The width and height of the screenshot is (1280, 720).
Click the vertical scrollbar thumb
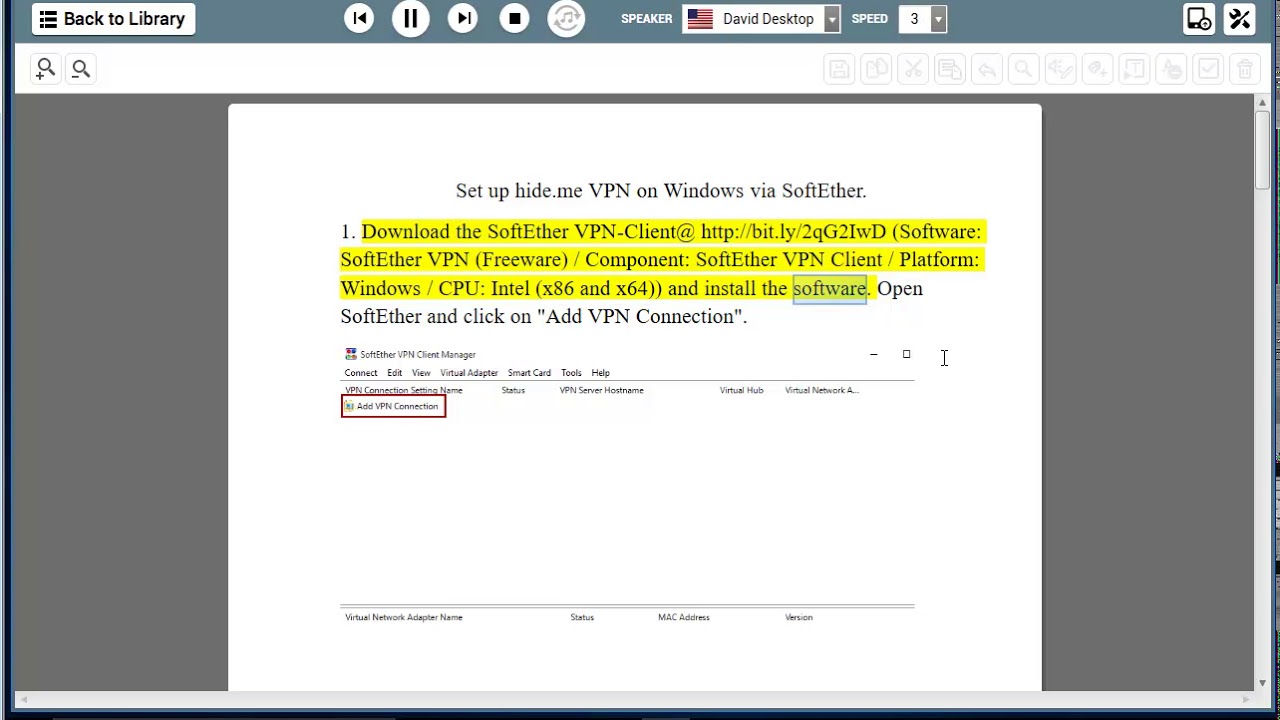1263,150
